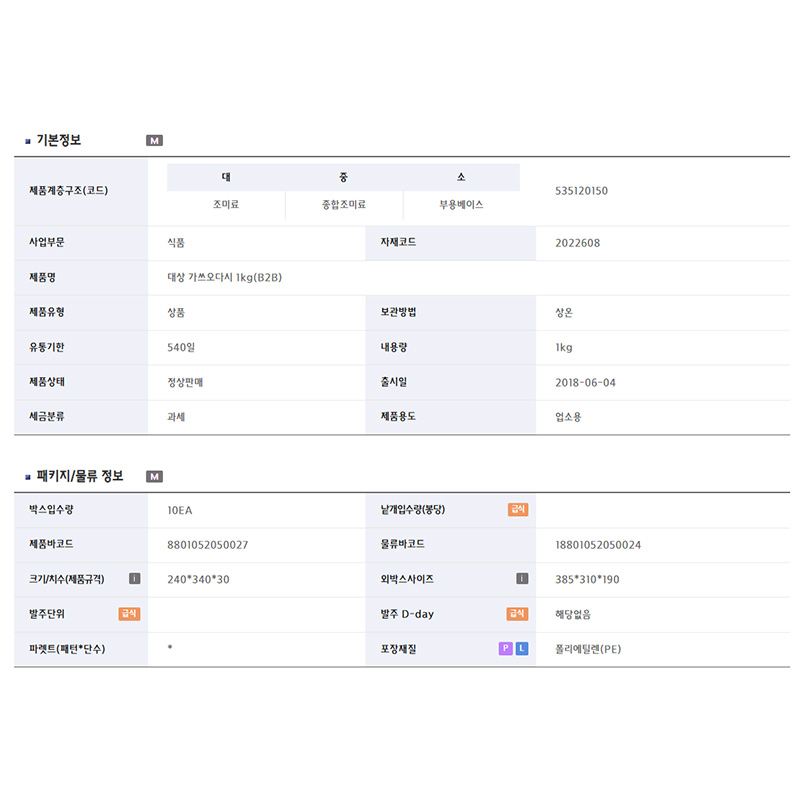Click the M badge beside 기본정보
800x800 pixels.
[154, 141]
